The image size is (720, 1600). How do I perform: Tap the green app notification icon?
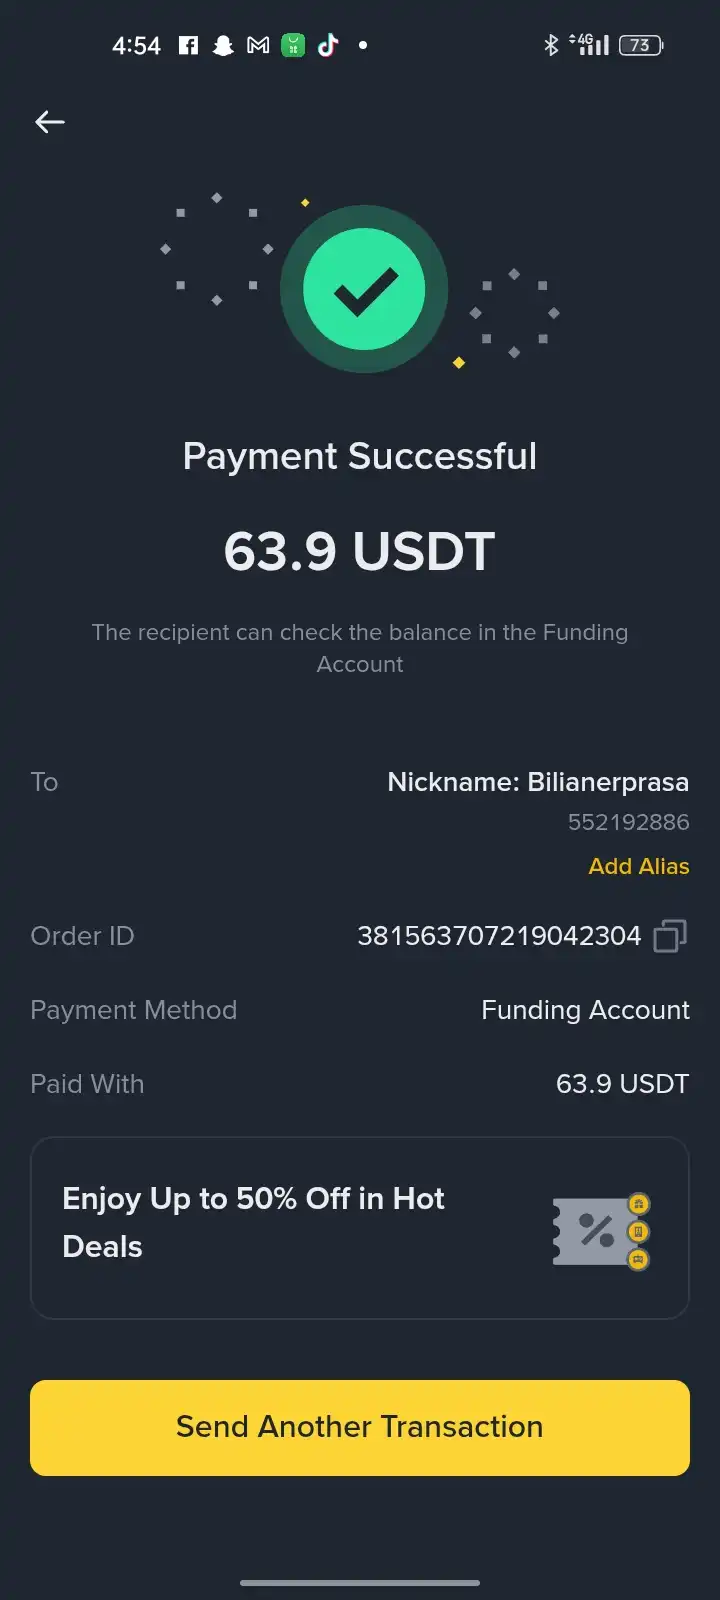(293, 45)
